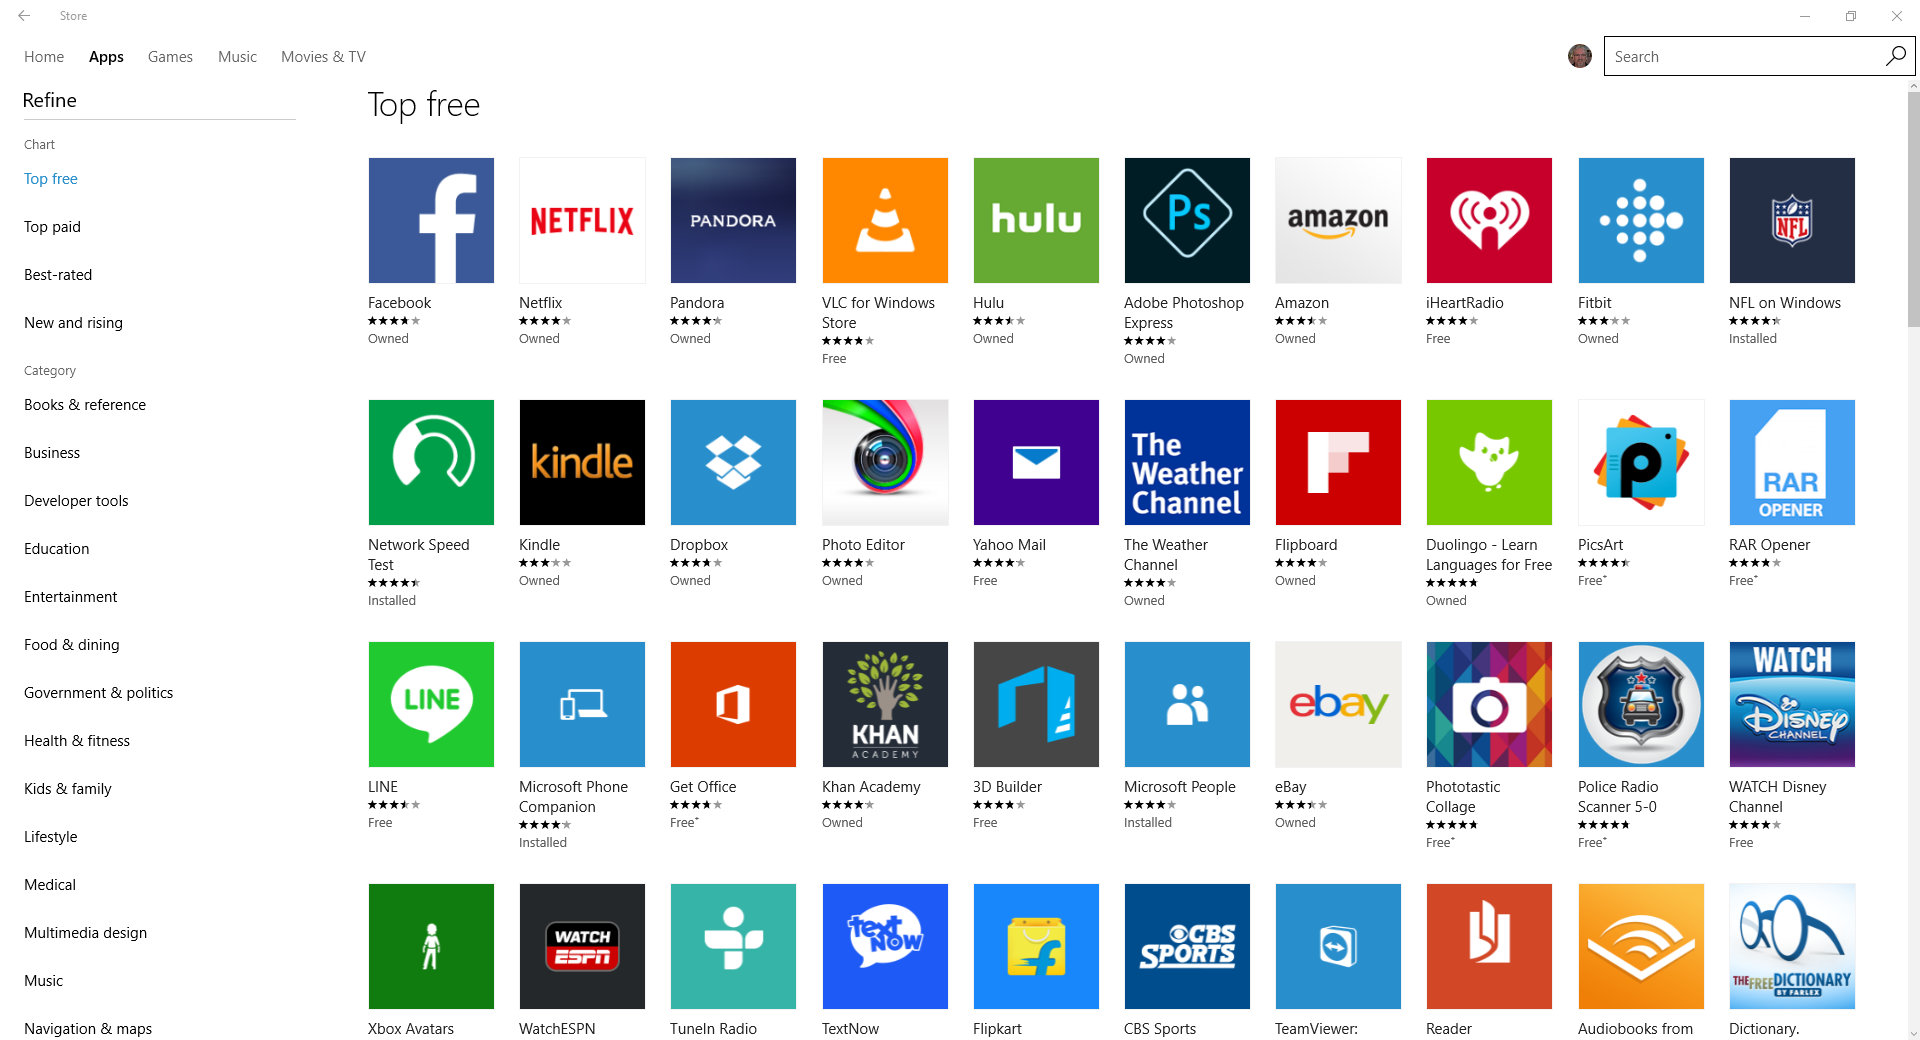
Task: Open the Facebook app tile
Action: point(431,220)
